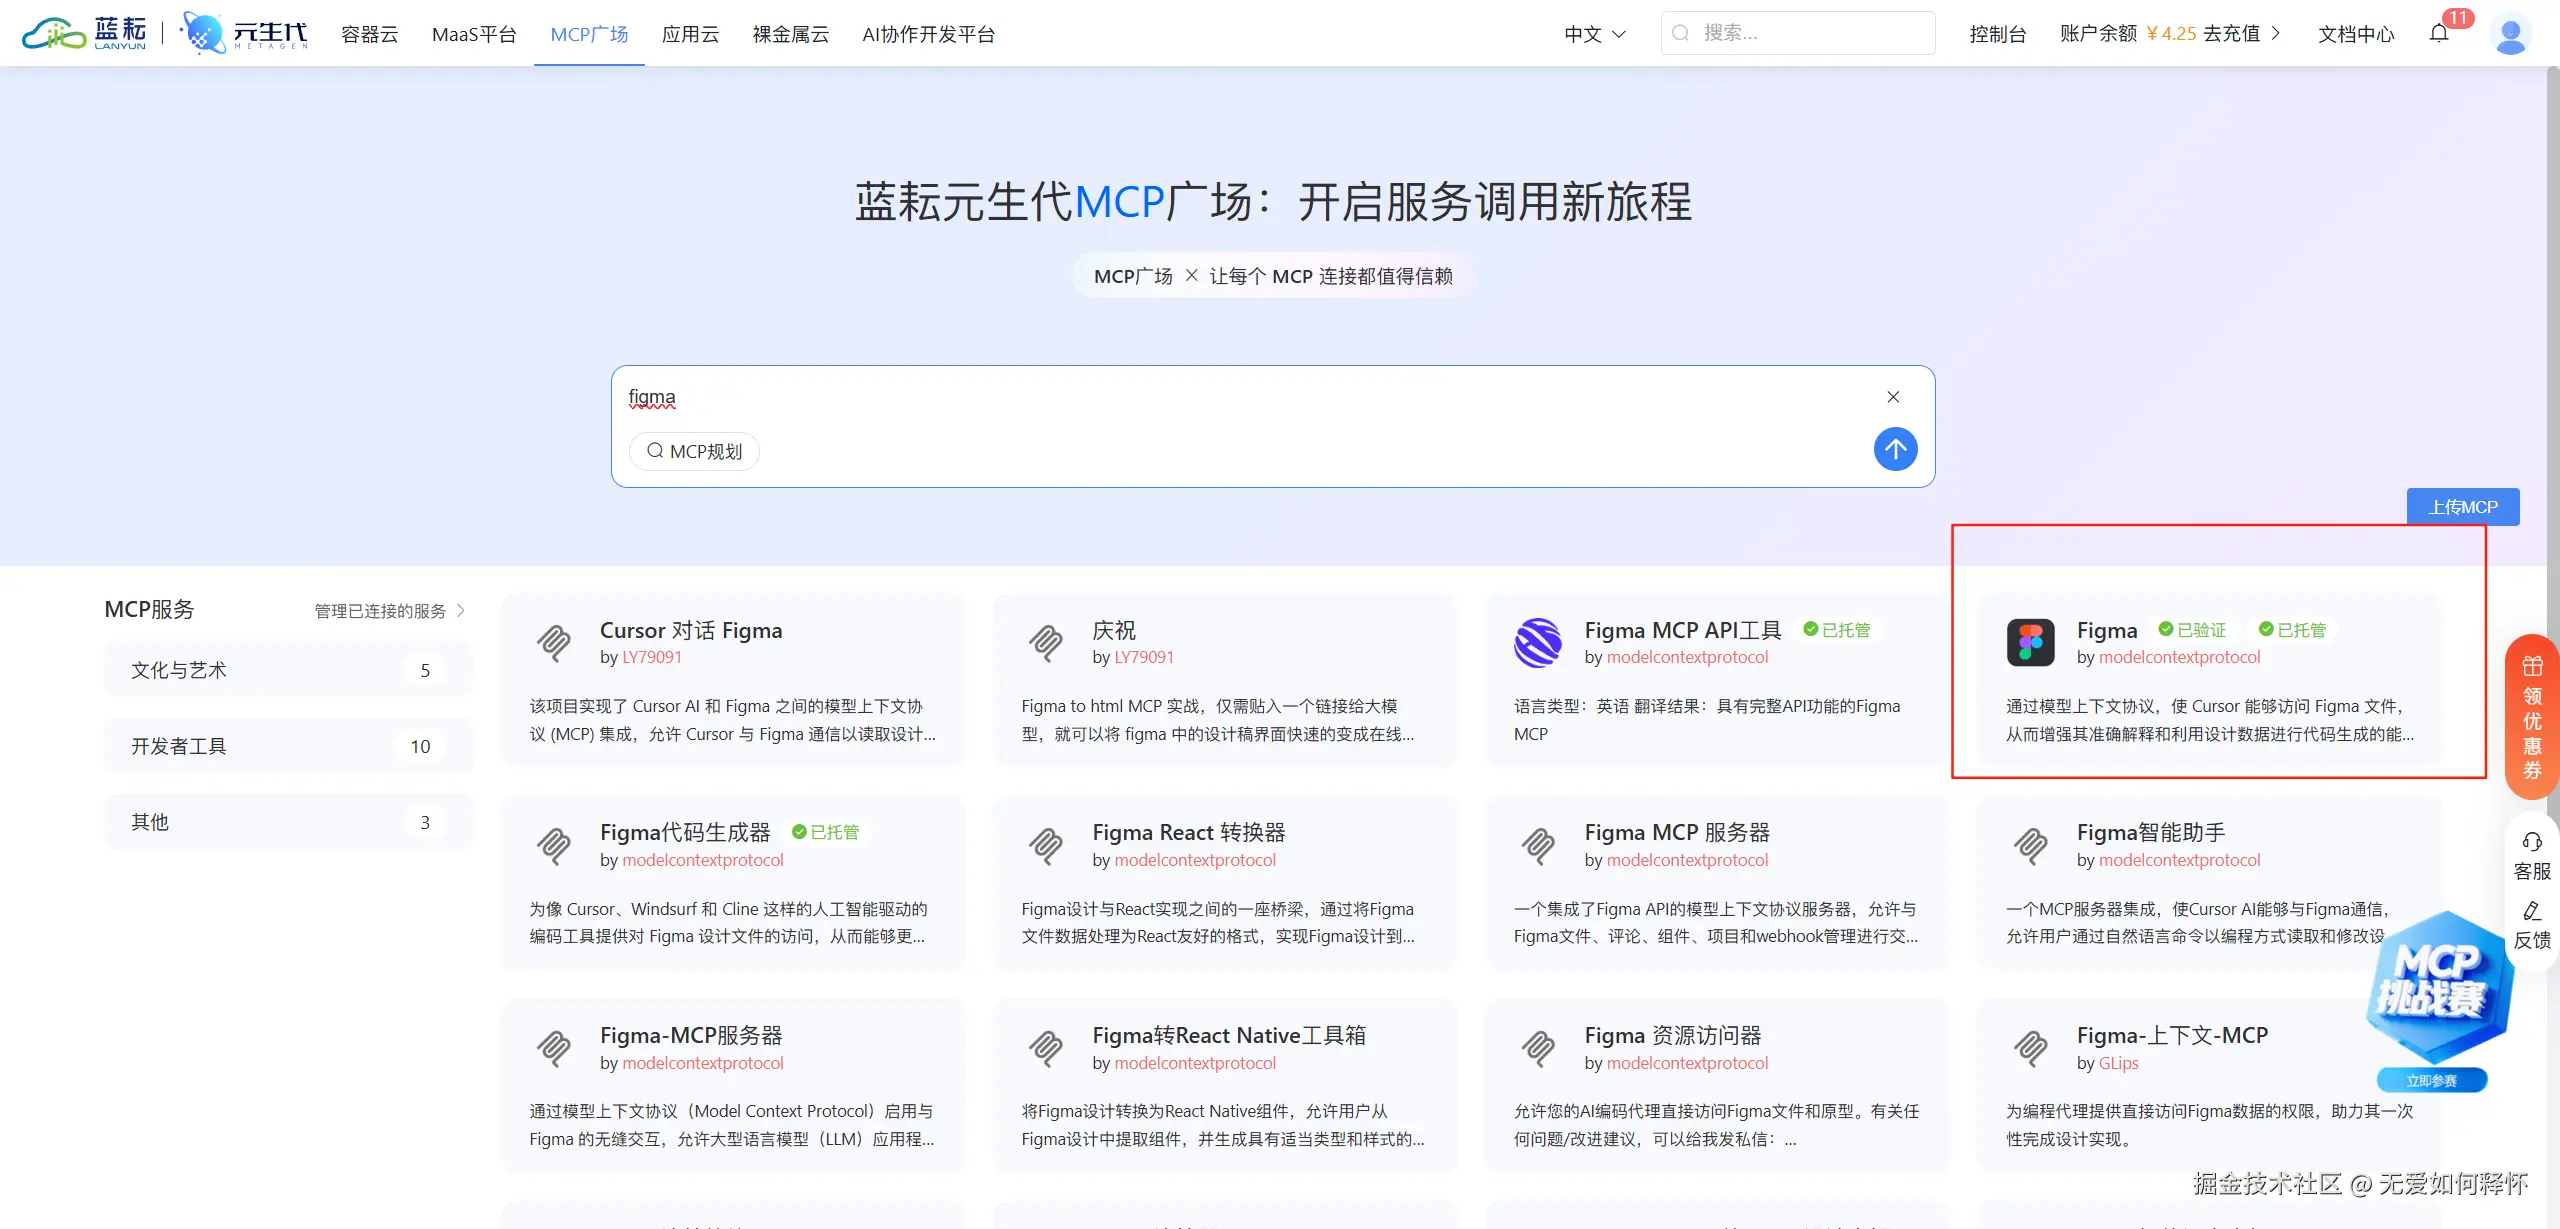This screenshot has width=2560, height=1229.
Task: Click the Lanyun logo in header
Action: pos(85,34)
